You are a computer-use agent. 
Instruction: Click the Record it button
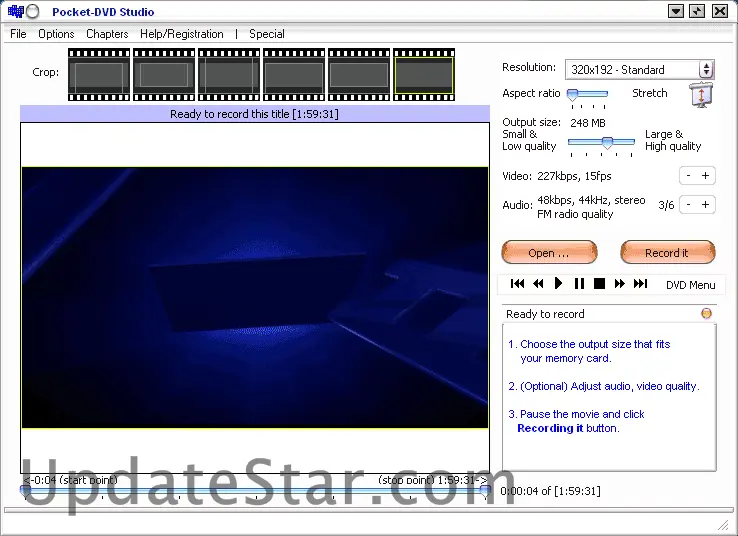pyautogui.click(x=667, y=253)
